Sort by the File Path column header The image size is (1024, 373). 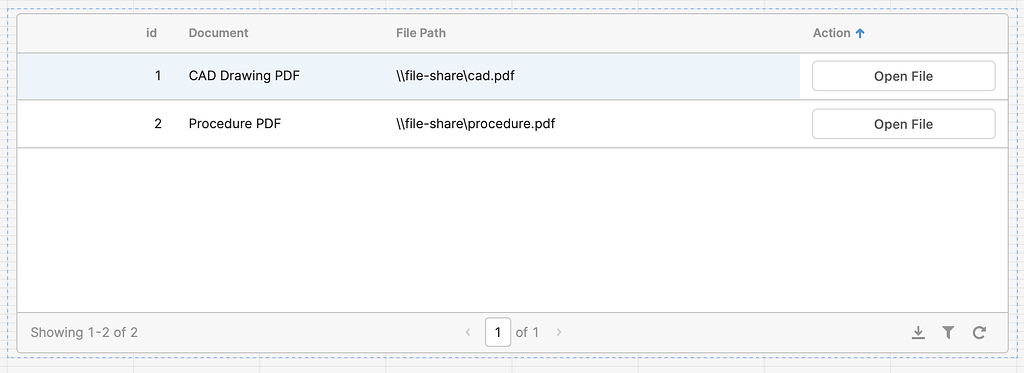421,33
